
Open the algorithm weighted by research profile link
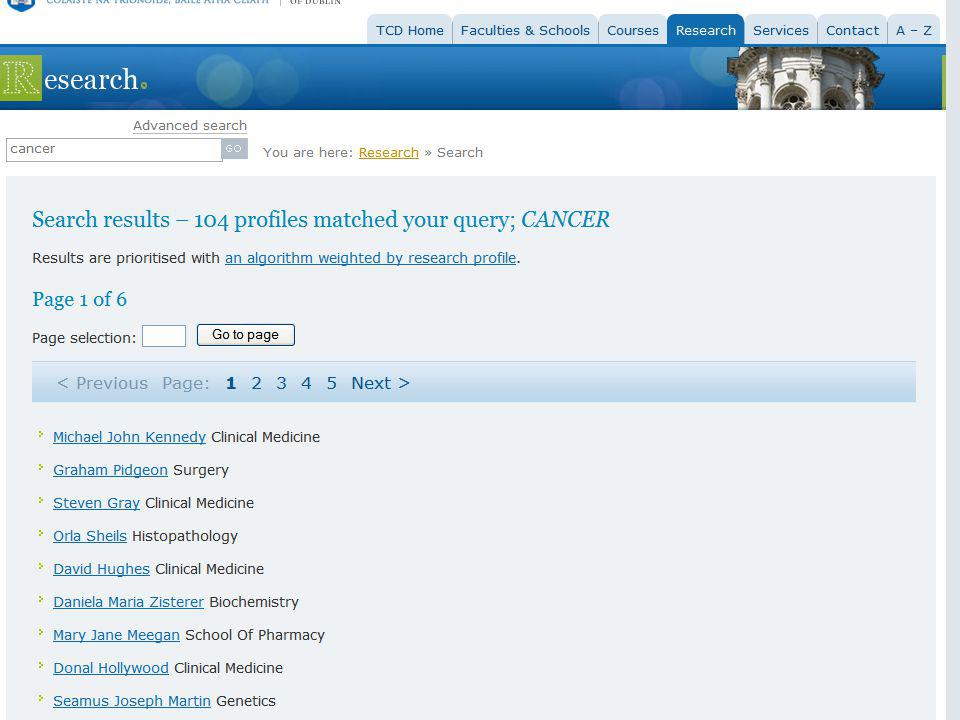point(370,258)
